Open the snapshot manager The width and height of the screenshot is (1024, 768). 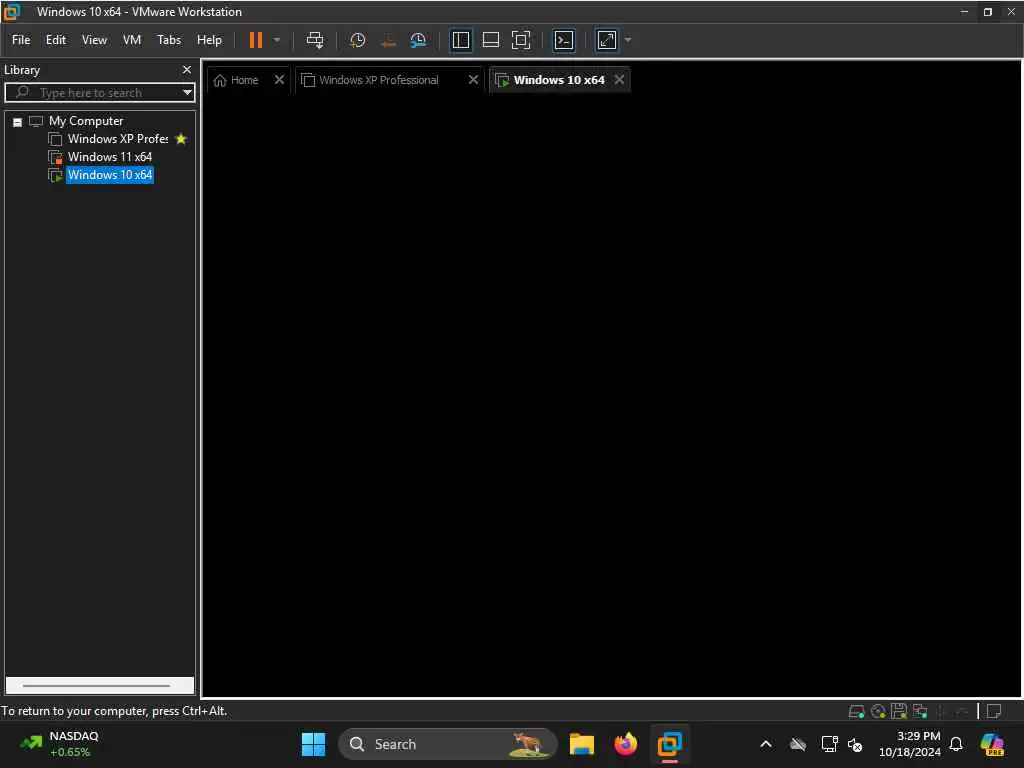(x=418, y=40)
